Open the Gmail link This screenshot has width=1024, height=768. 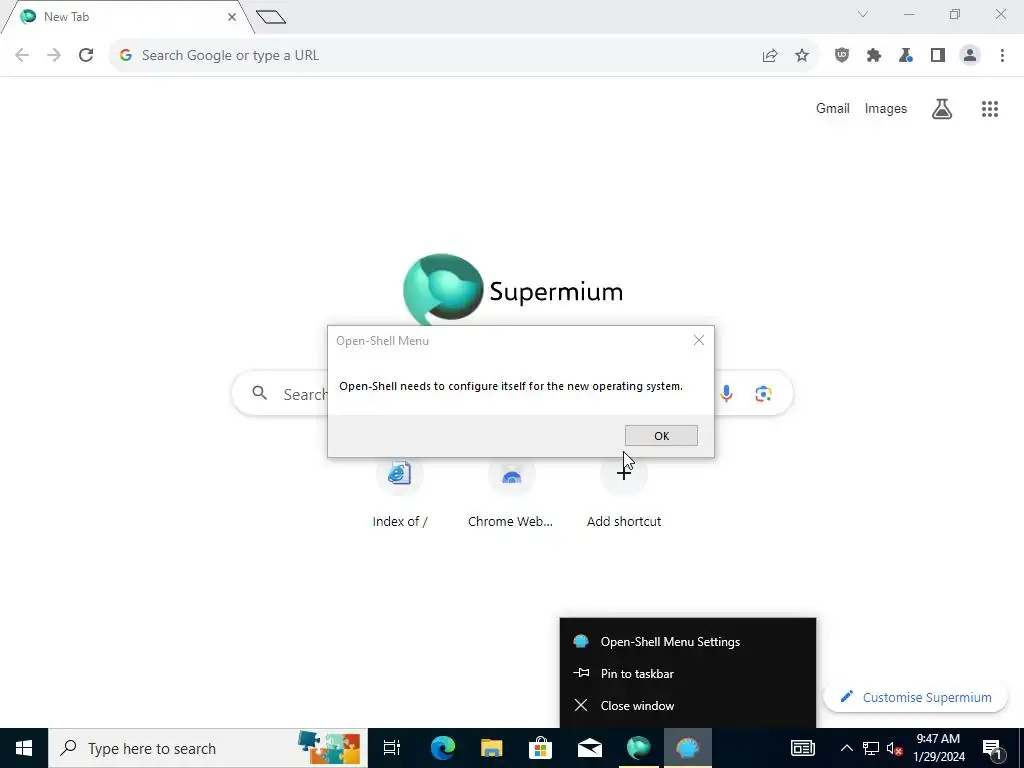[x=833, y=108]
